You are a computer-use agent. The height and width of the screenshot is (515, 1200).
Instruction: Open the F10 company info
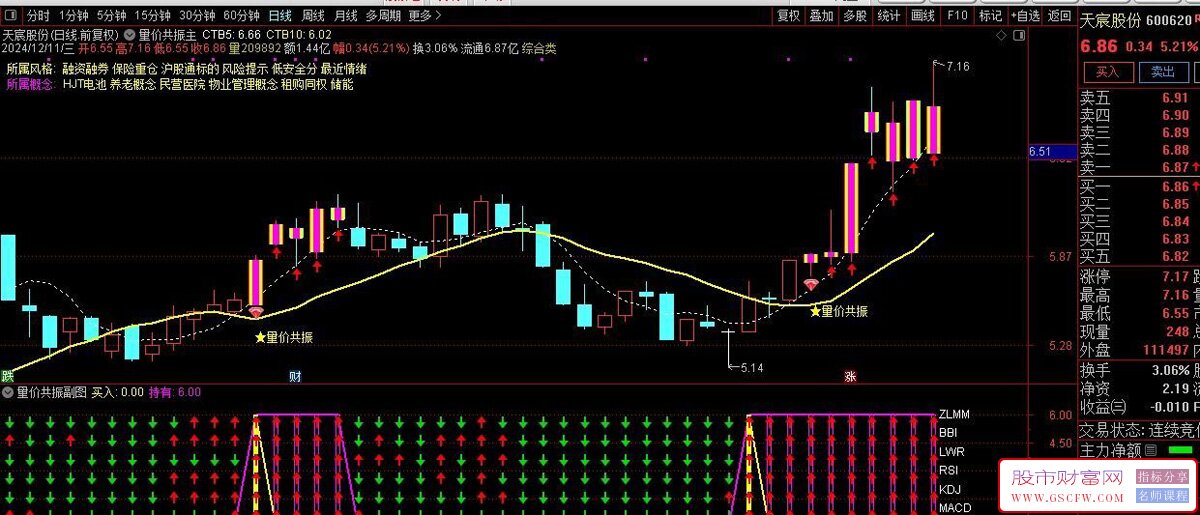[x=957, y=16]
